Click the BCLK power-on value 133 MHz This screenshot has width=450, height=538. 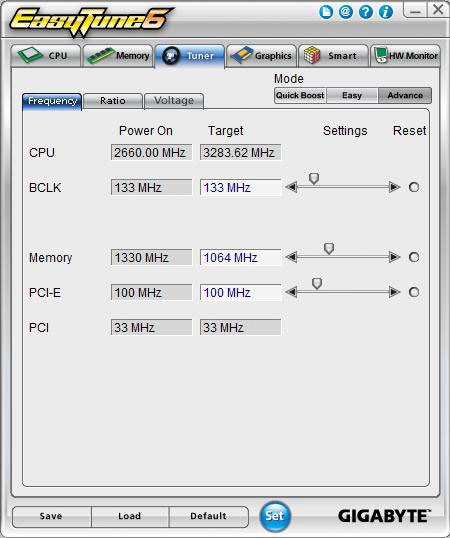(x=151, y=187)
